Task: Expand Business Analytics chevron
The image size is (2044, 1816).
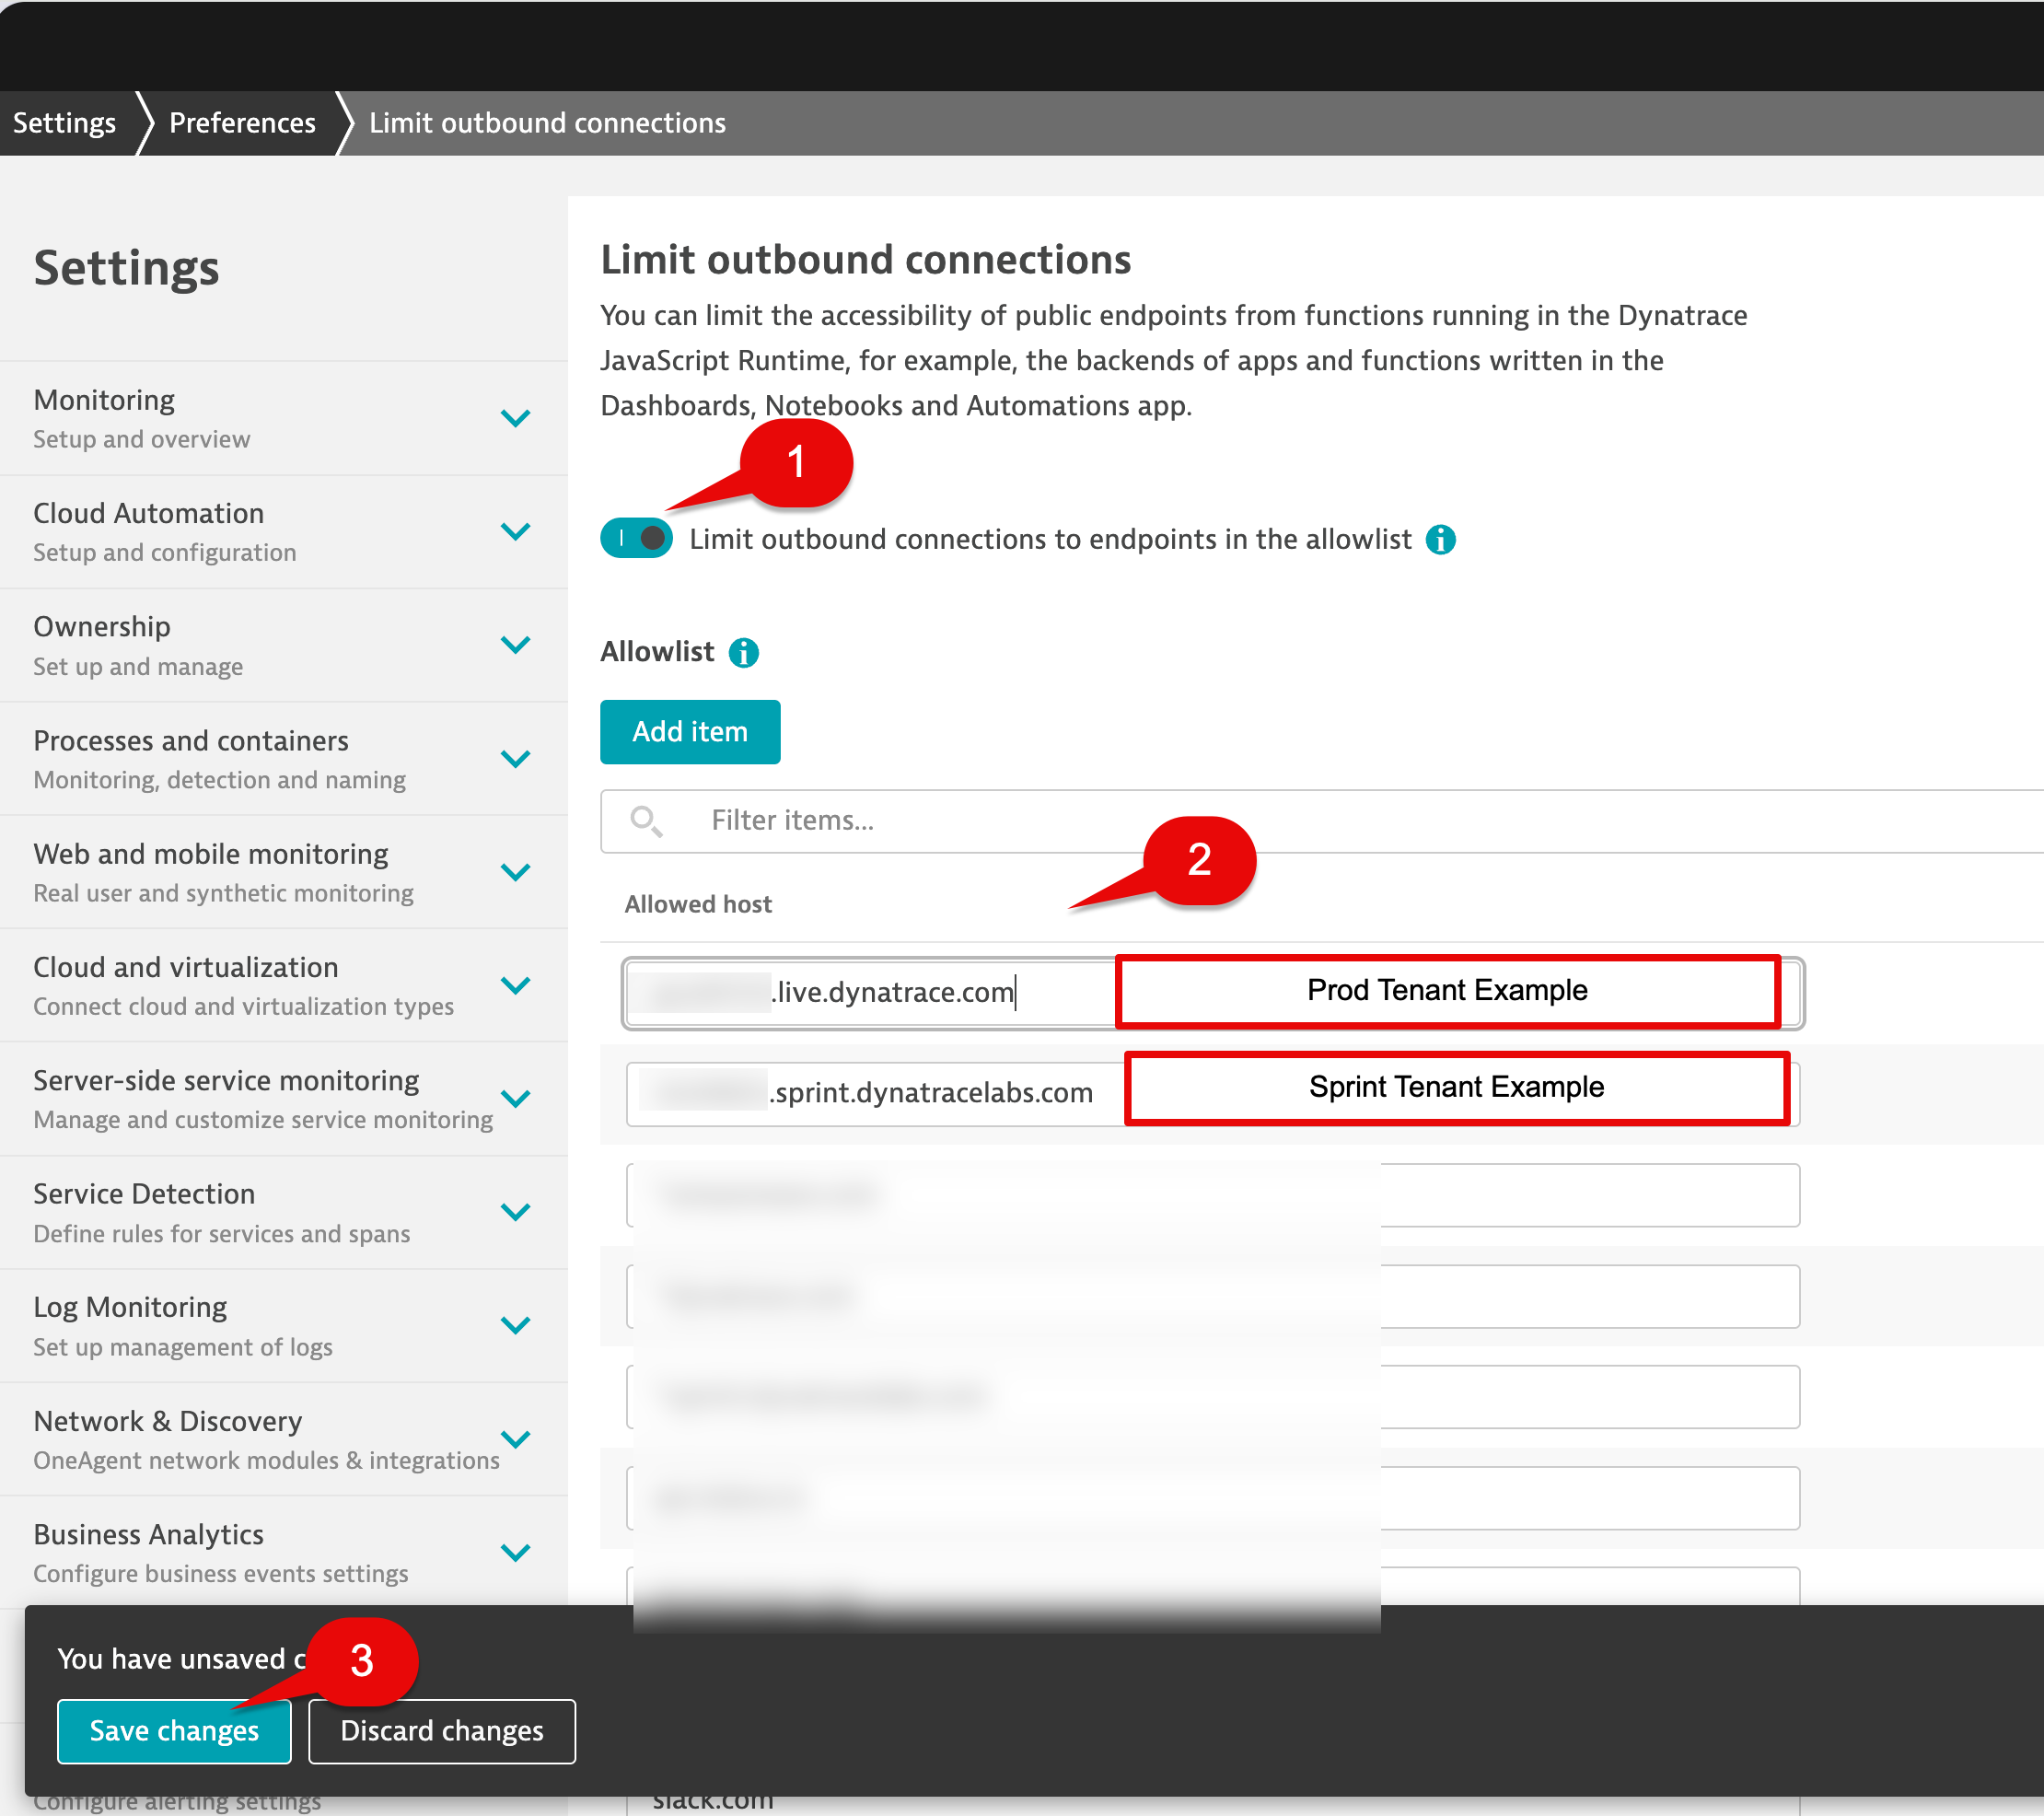Action: click(x=515, y=1553)
